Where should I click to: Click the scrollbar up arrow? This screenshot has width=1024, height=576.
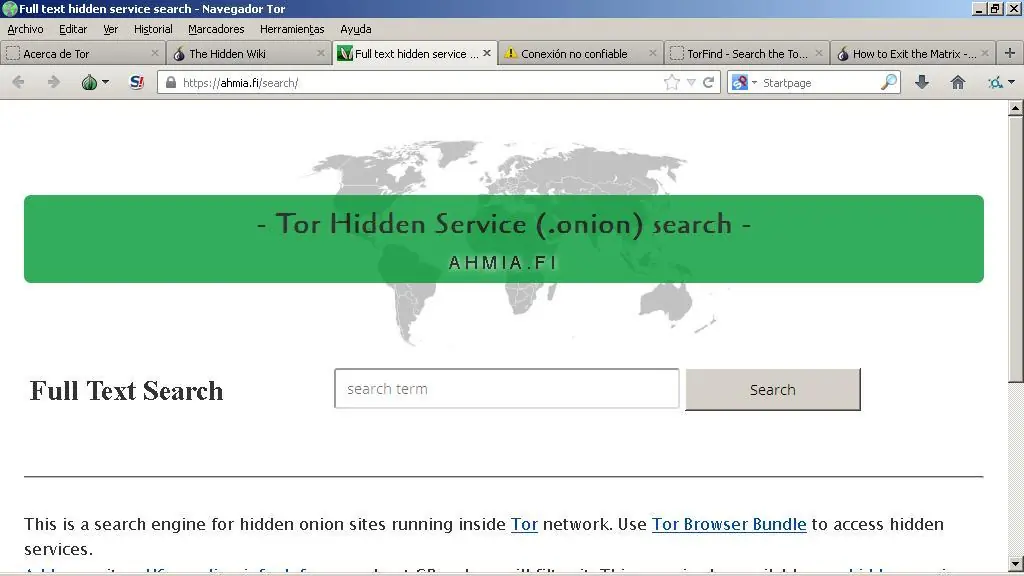tap(1016, 108)
